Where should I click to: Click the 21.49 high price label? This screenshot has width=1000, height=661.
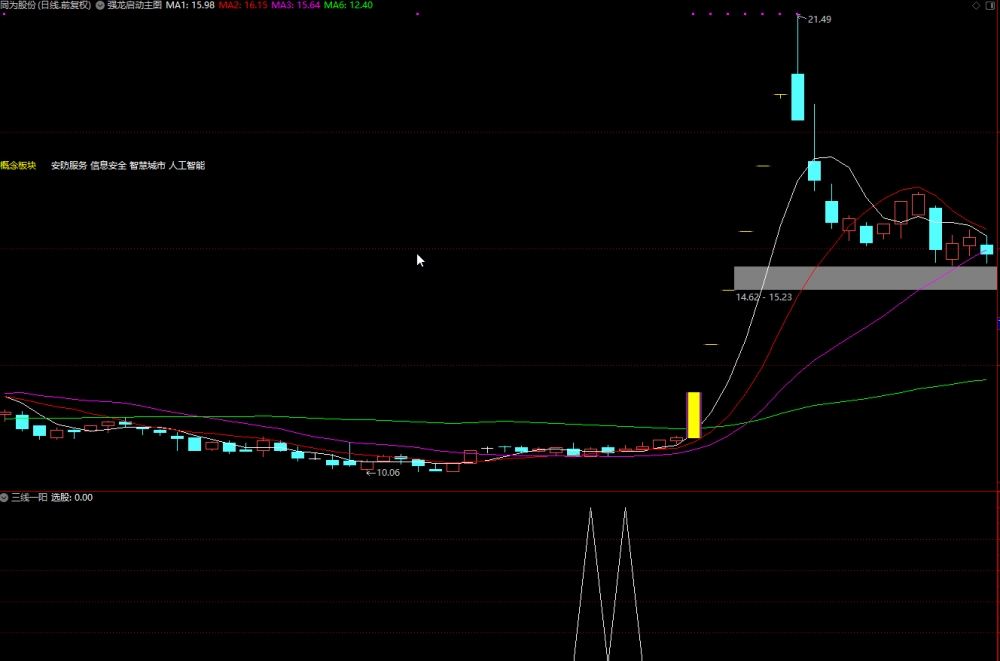819,20
